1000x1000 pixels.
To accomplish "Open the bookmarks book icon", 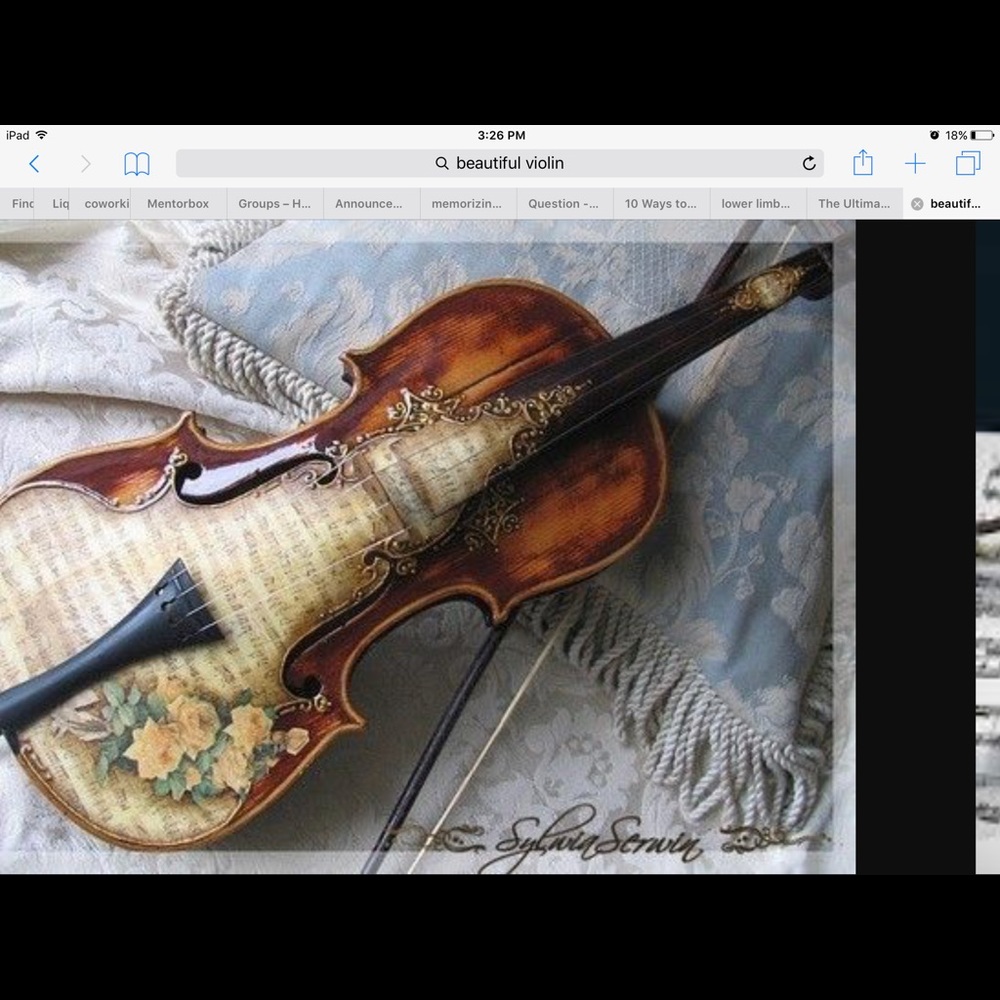I will [137, 164].
